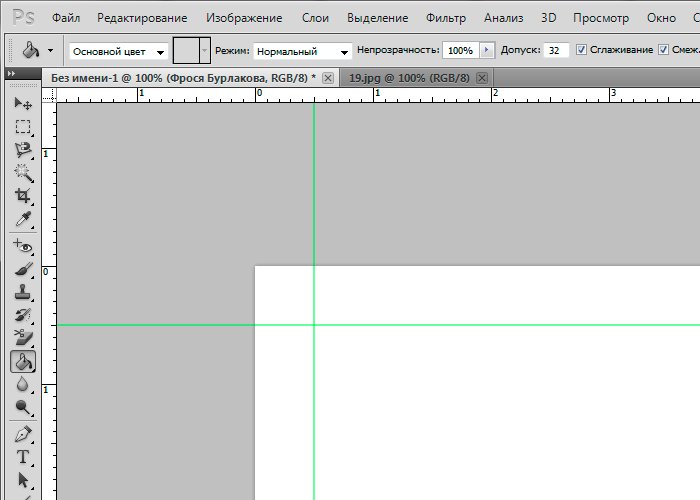Select the Magic Wand tool
Image resolution: width=700 pixels, height=500 pixels.
(23, 173)
